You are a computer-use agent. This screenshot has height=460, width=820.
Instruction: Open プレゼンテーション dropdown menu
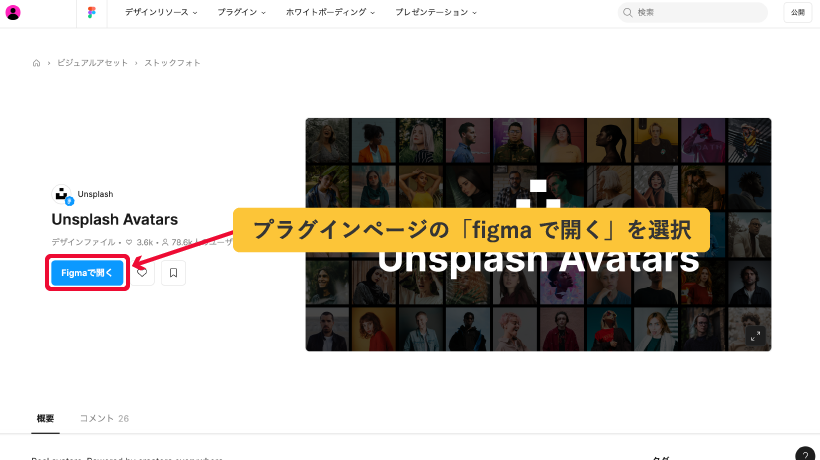436,13
